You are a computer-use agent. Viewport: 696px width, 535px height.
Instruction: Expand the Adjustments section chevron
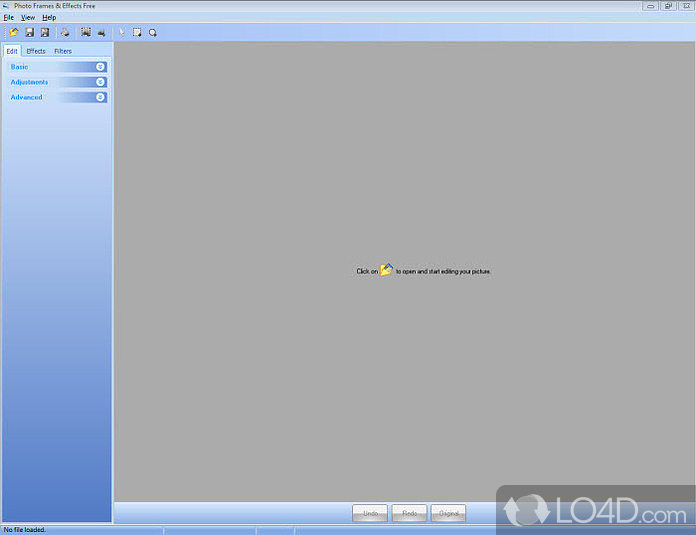pos(100,82)
